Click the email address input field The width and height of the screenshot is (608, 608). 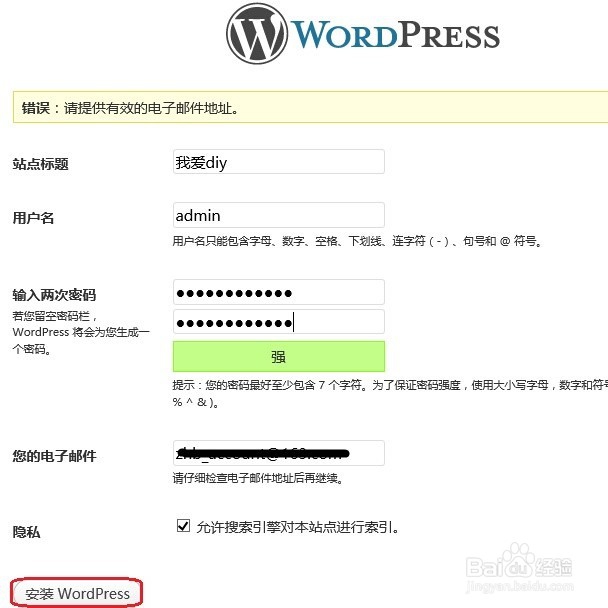(279, 453)
